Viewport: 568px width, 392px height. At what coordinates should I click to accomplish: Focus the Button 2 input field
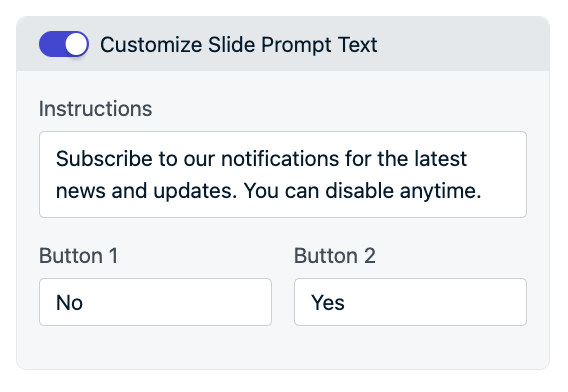pyautogui.click(x=410, y=302)
